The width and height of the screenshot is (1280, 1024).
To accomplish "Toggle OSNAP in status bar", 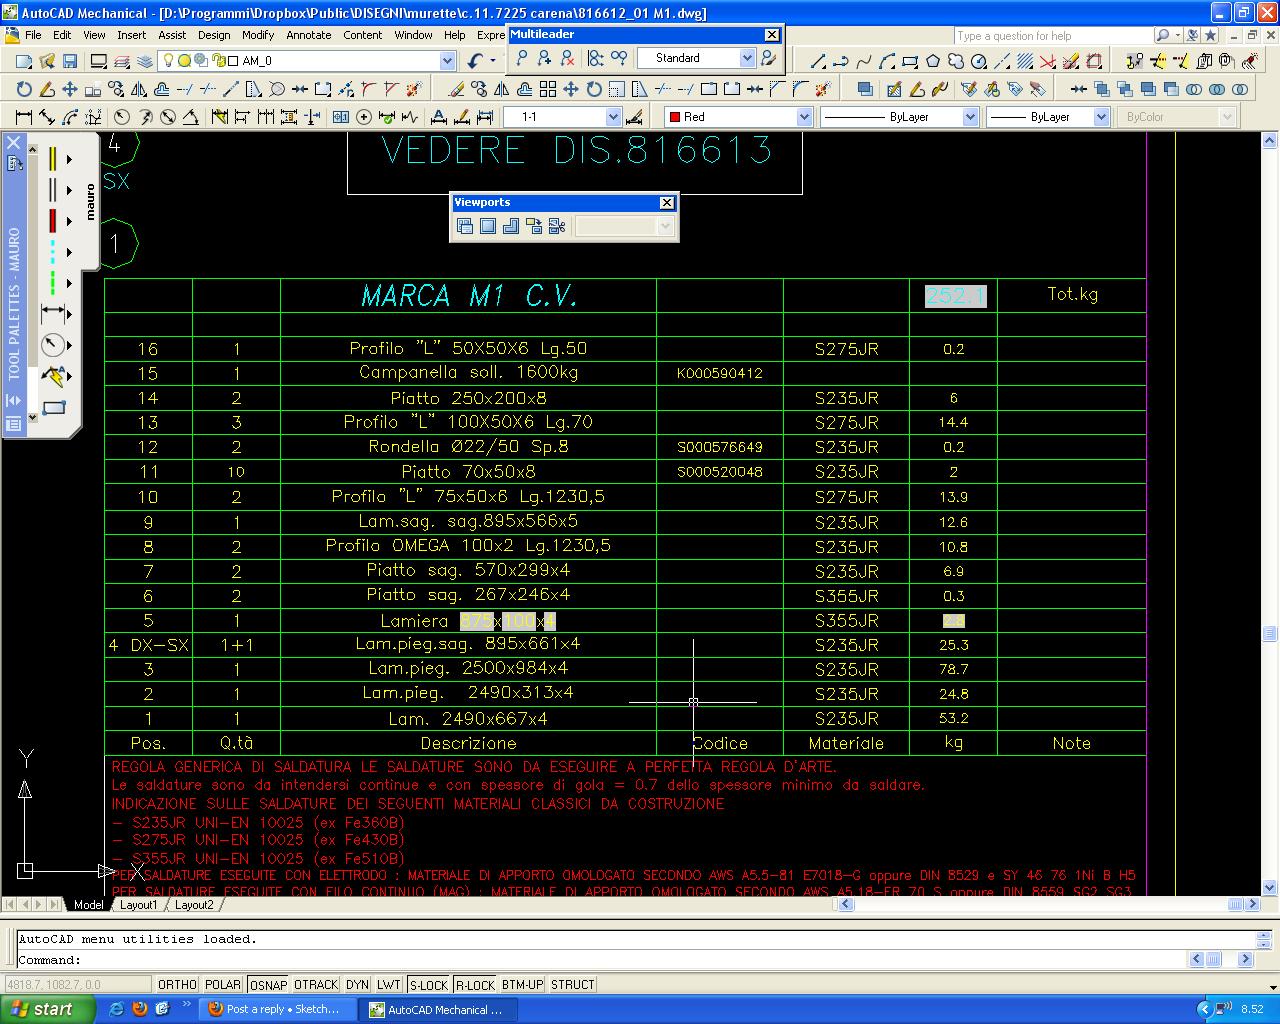I will click(268, 985).
